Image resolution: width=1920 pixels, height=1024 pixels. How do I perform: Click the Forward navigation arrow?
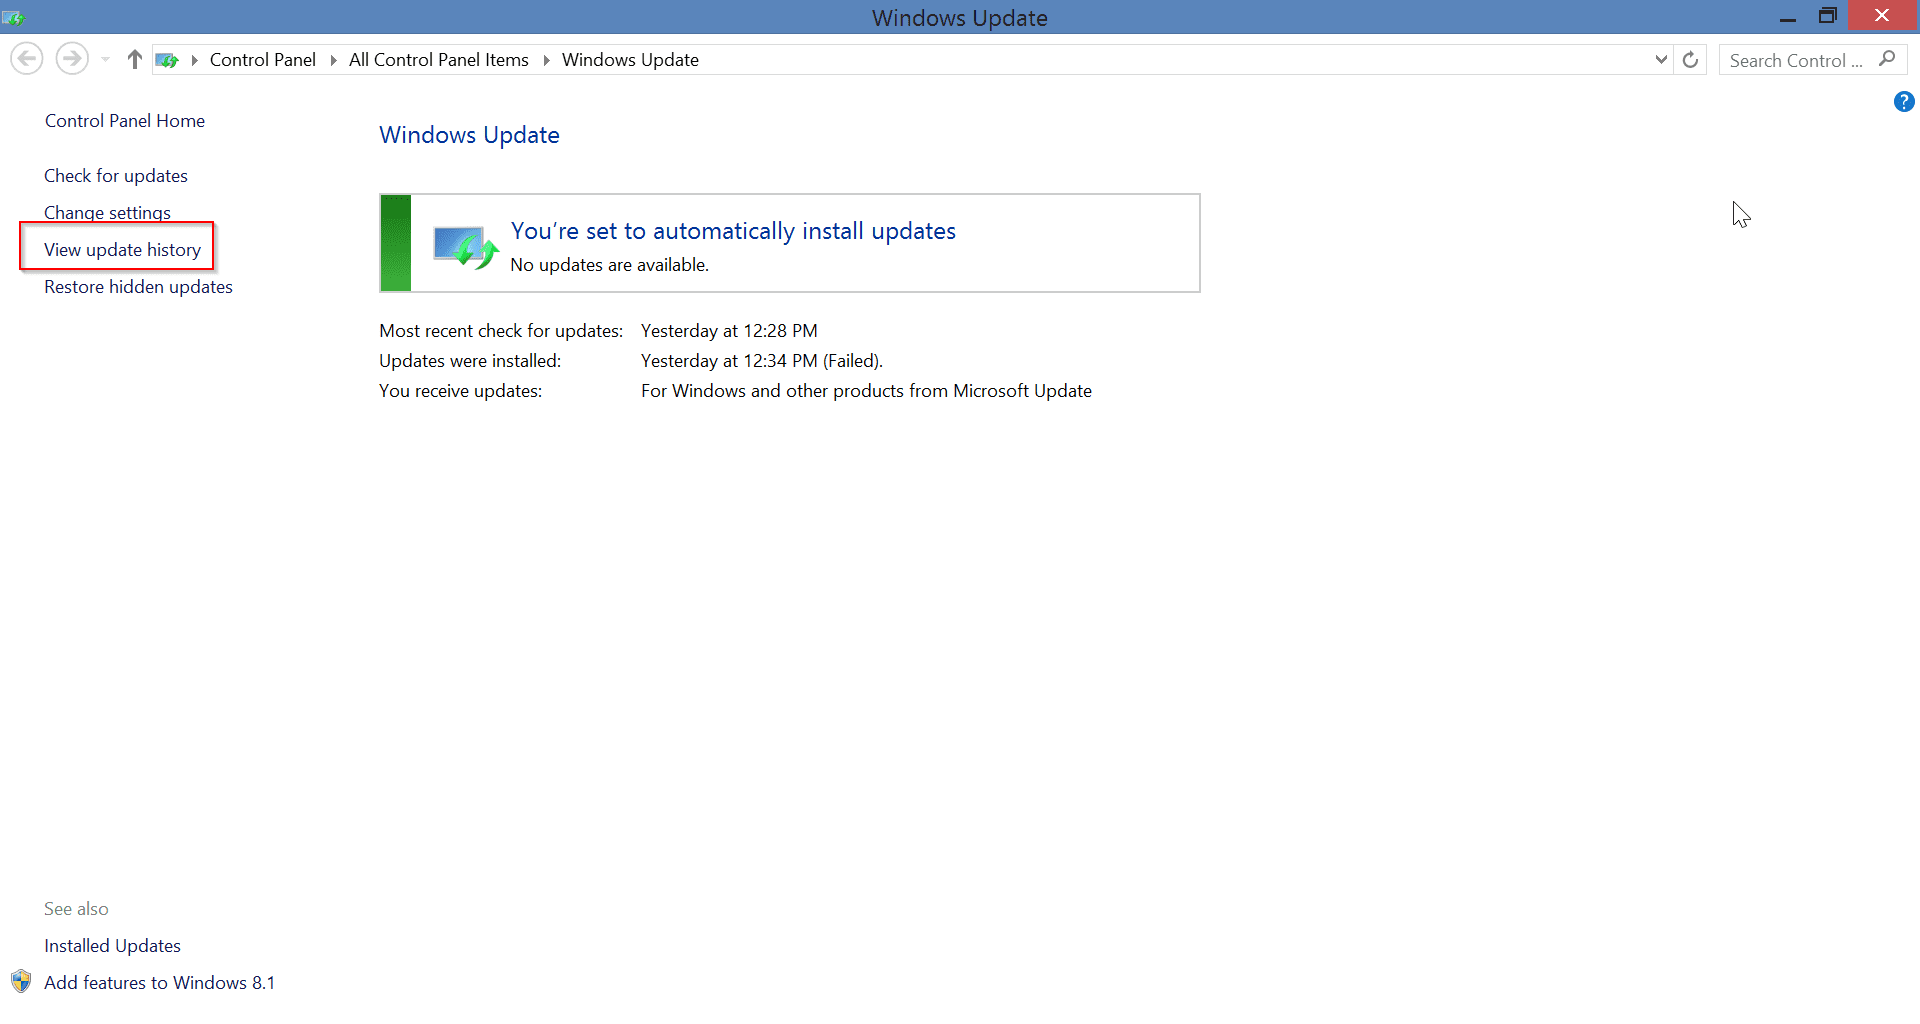click(x=72, y=59)
